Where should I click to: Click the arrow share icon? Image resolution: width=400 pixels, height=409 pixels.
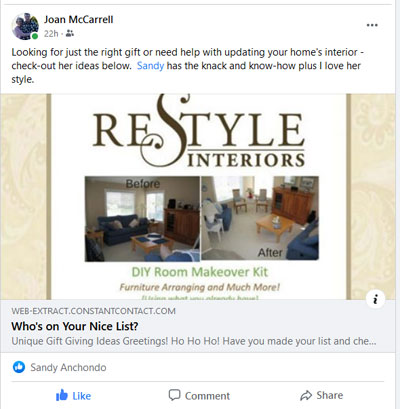(306, 396)
